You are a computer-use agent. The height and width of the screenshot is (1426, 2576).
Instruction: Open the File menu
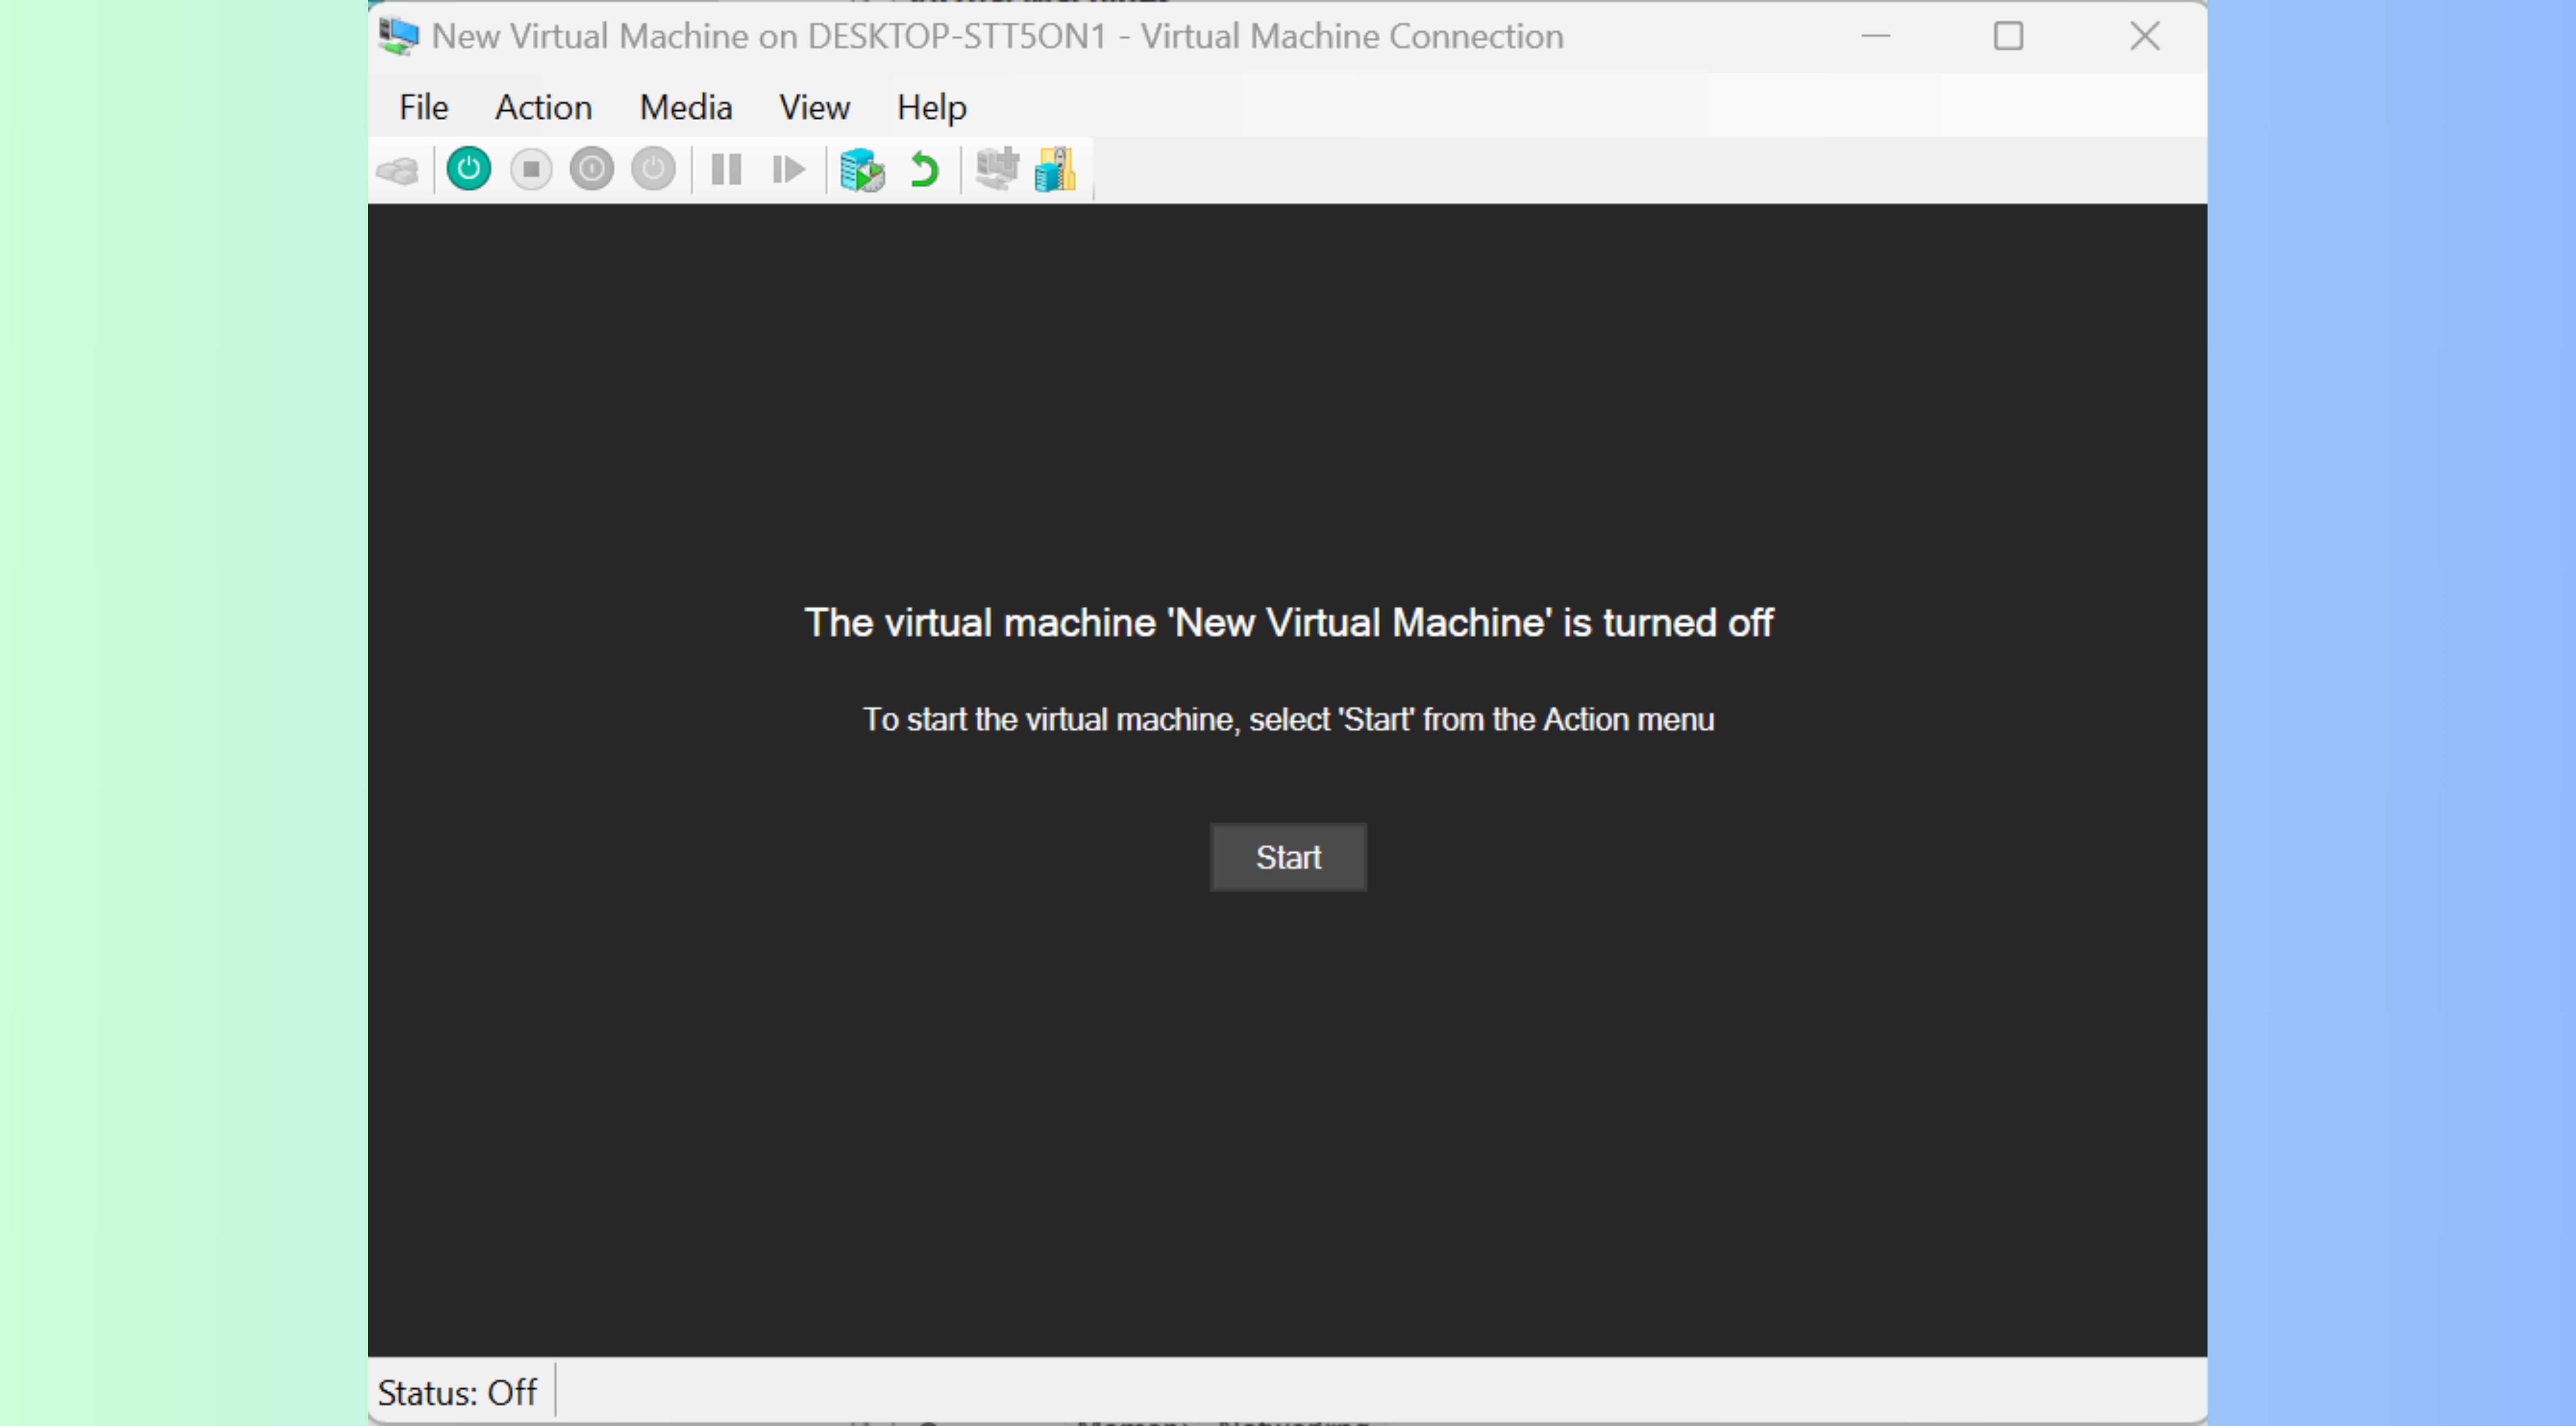pyautogui.click(x=424, y=107)
